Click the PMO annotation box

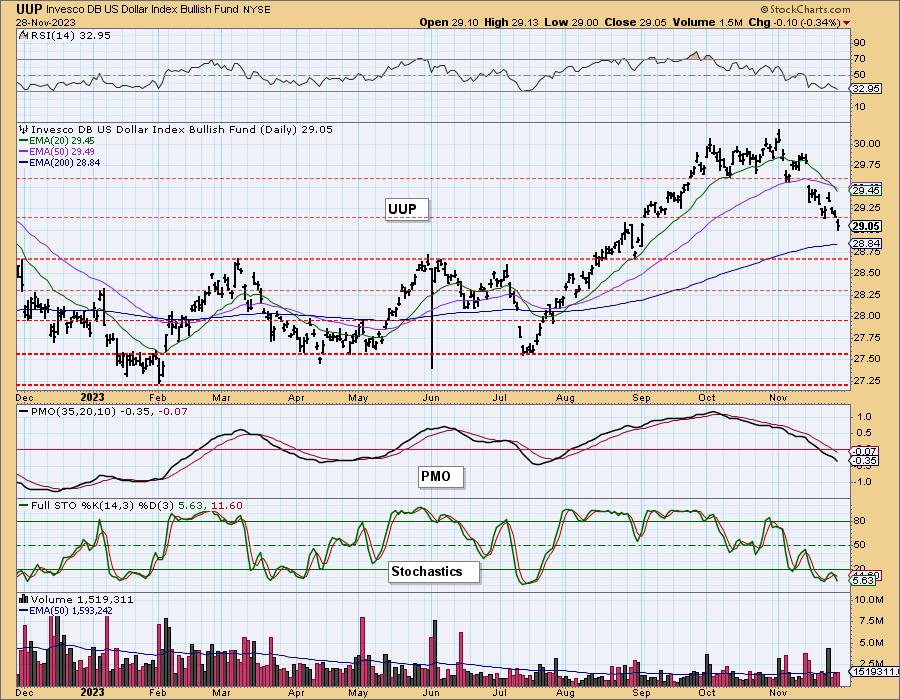(x=440, y=476)
